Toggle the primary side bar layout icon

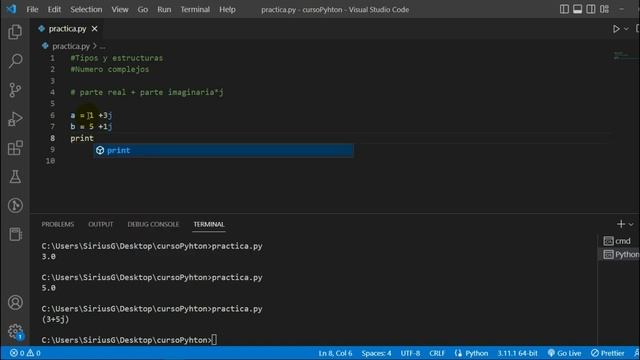[564, 9]
